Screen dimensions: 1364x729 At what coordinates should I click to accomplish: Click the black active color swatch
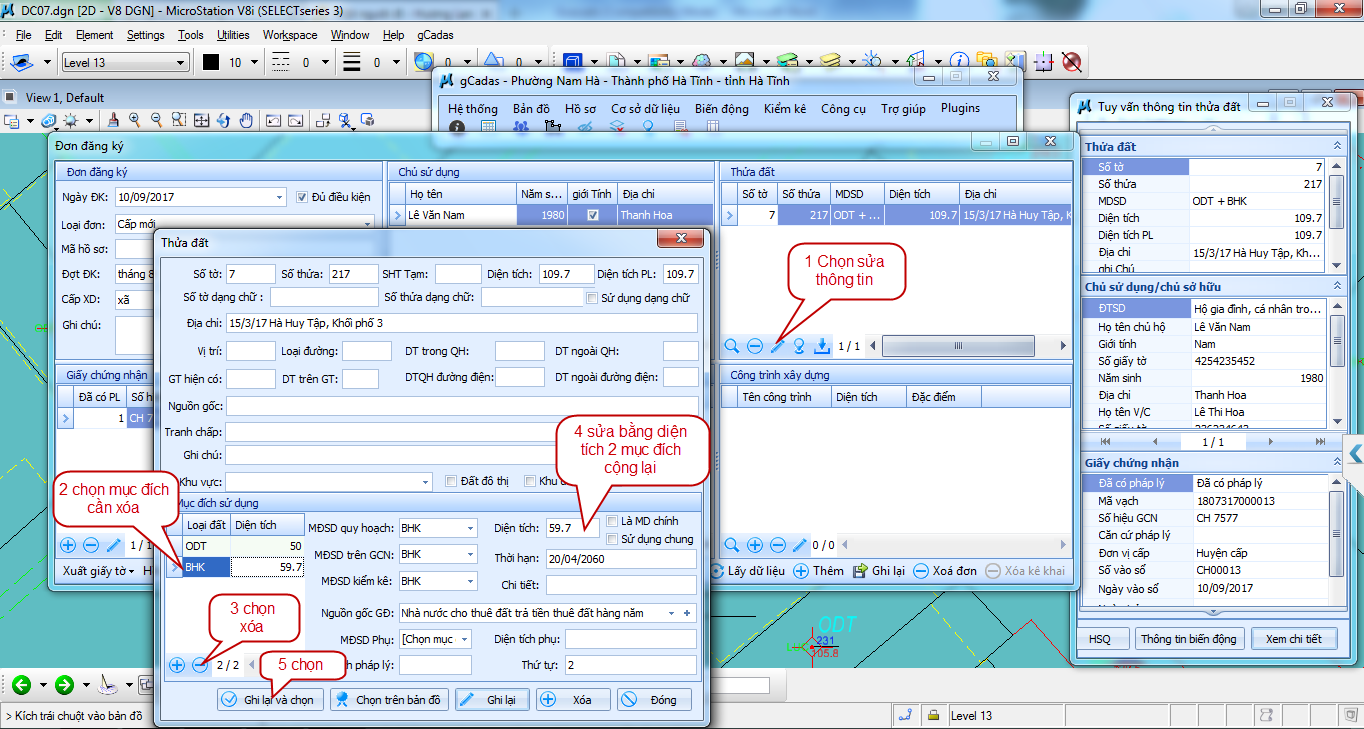(211, 63)
